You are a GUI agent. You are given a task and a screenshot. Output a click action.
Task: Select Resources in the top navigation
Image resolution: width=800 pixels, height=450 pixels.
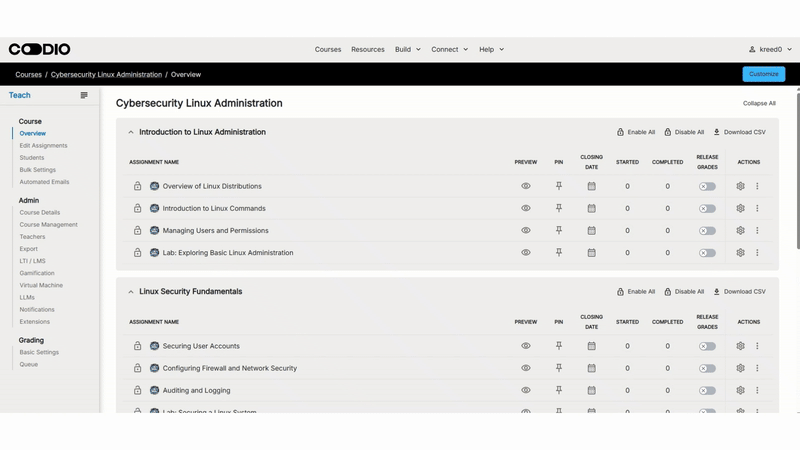pos(368,49)
